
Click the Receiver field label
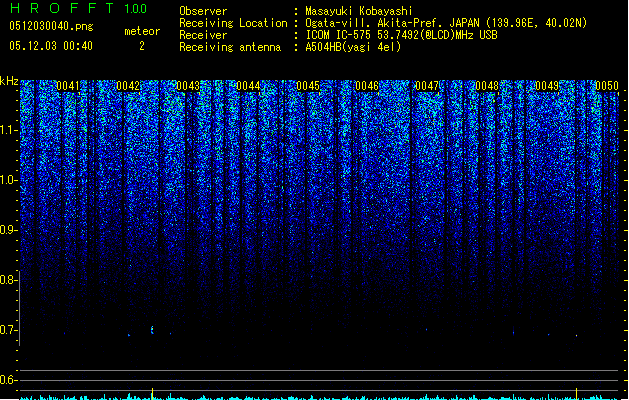click(x=203, y=35)
